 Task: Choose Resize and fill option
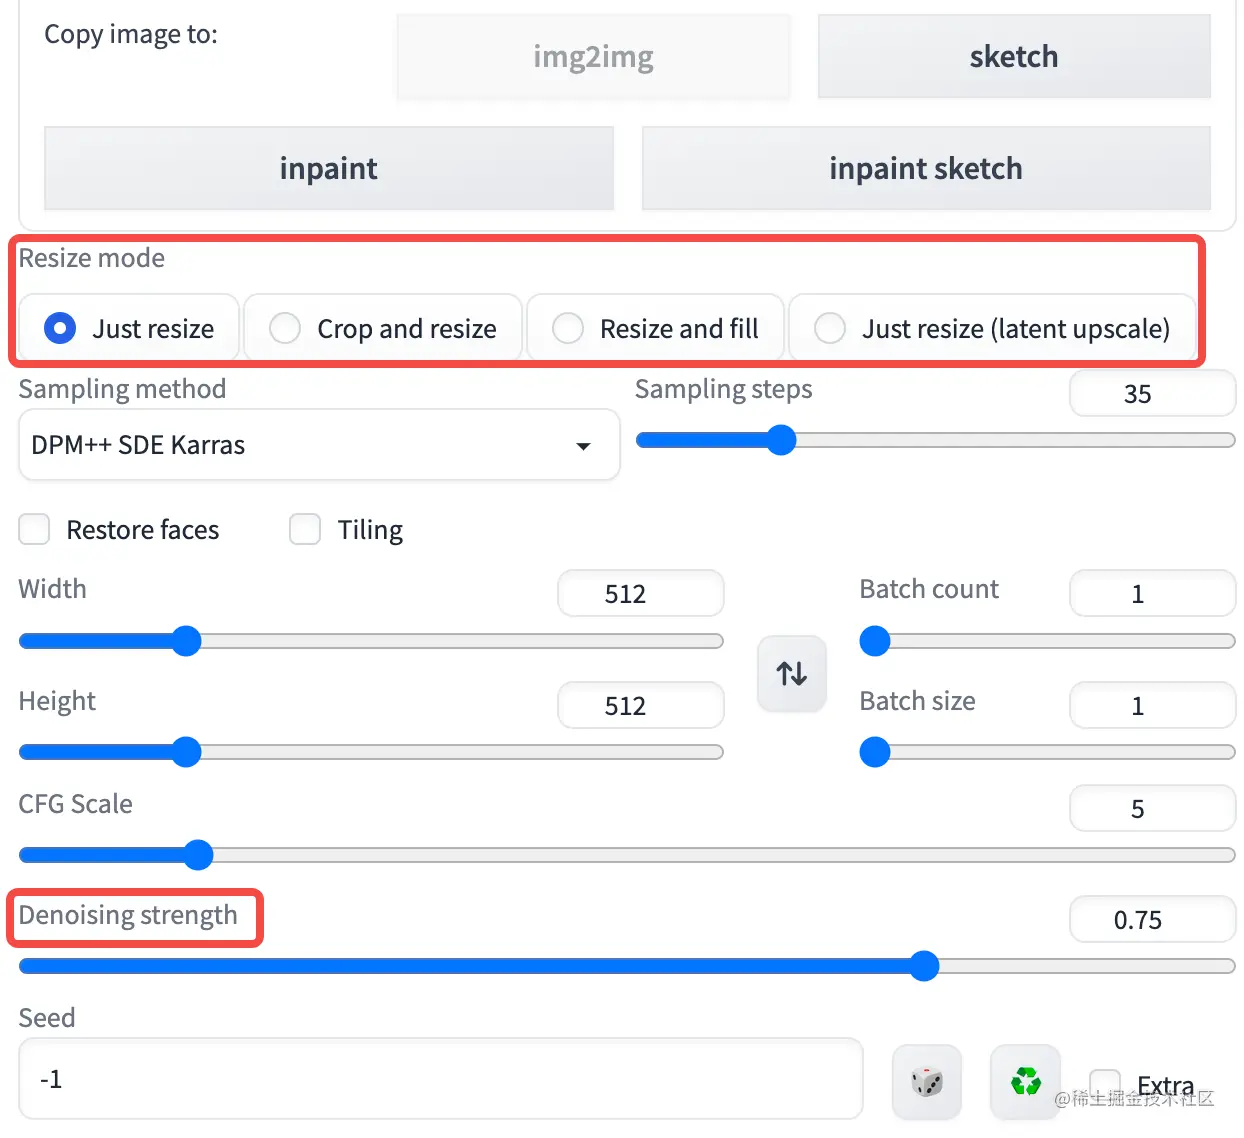click(x=568, y=328)
